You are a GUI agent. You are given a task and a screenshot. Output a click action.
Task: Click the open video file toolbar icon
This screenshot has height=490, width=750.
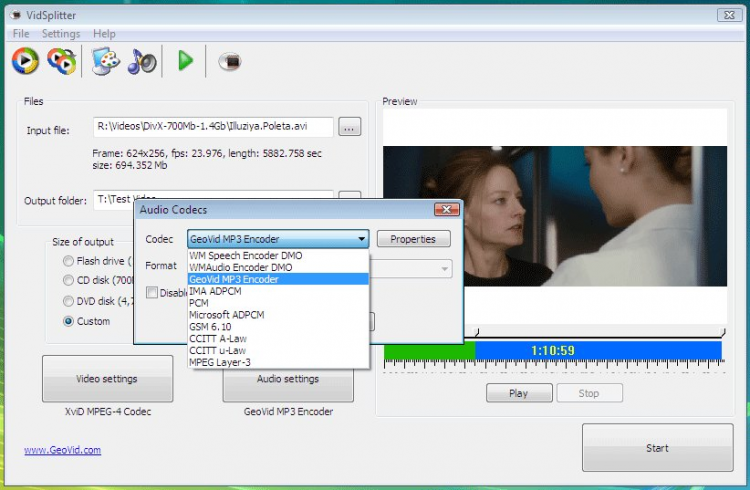[25, 61]
